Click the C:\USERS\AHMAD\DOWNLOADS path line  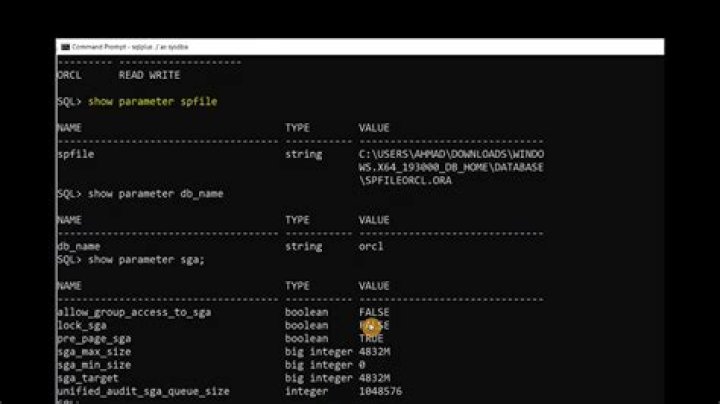click(451, 154)
